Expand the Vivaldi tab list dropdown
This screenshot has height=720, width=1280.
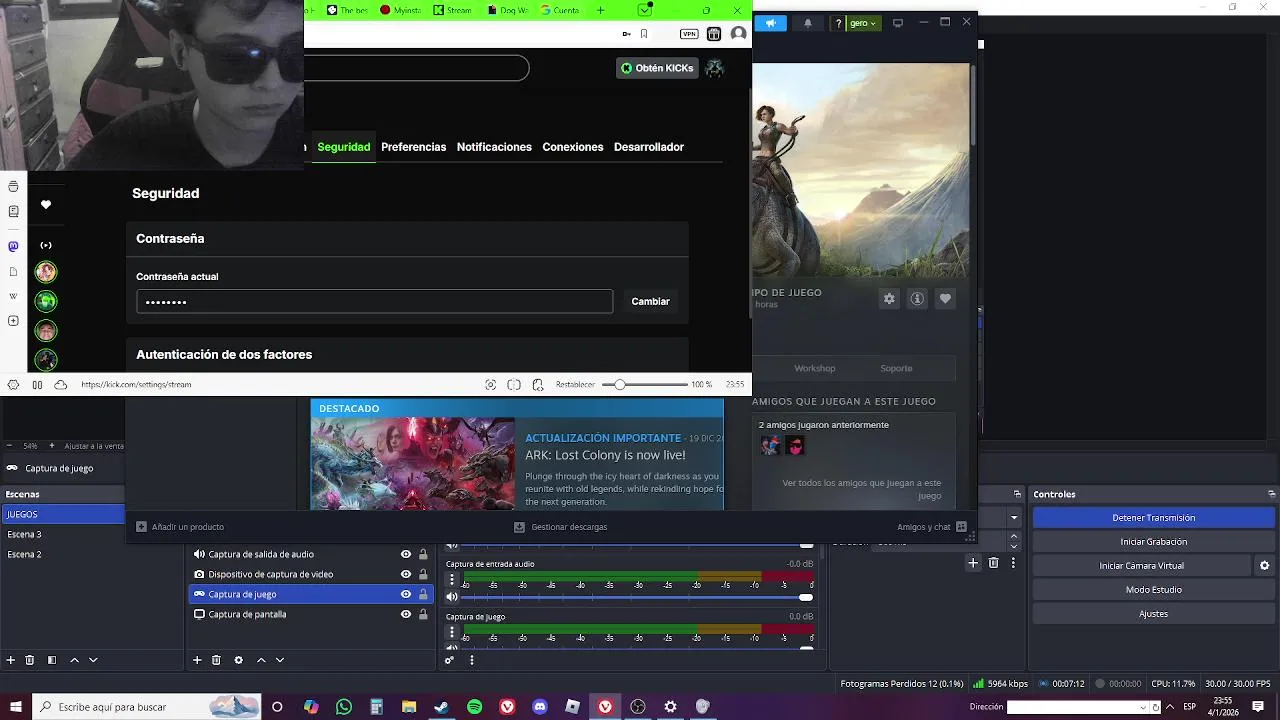645,9
